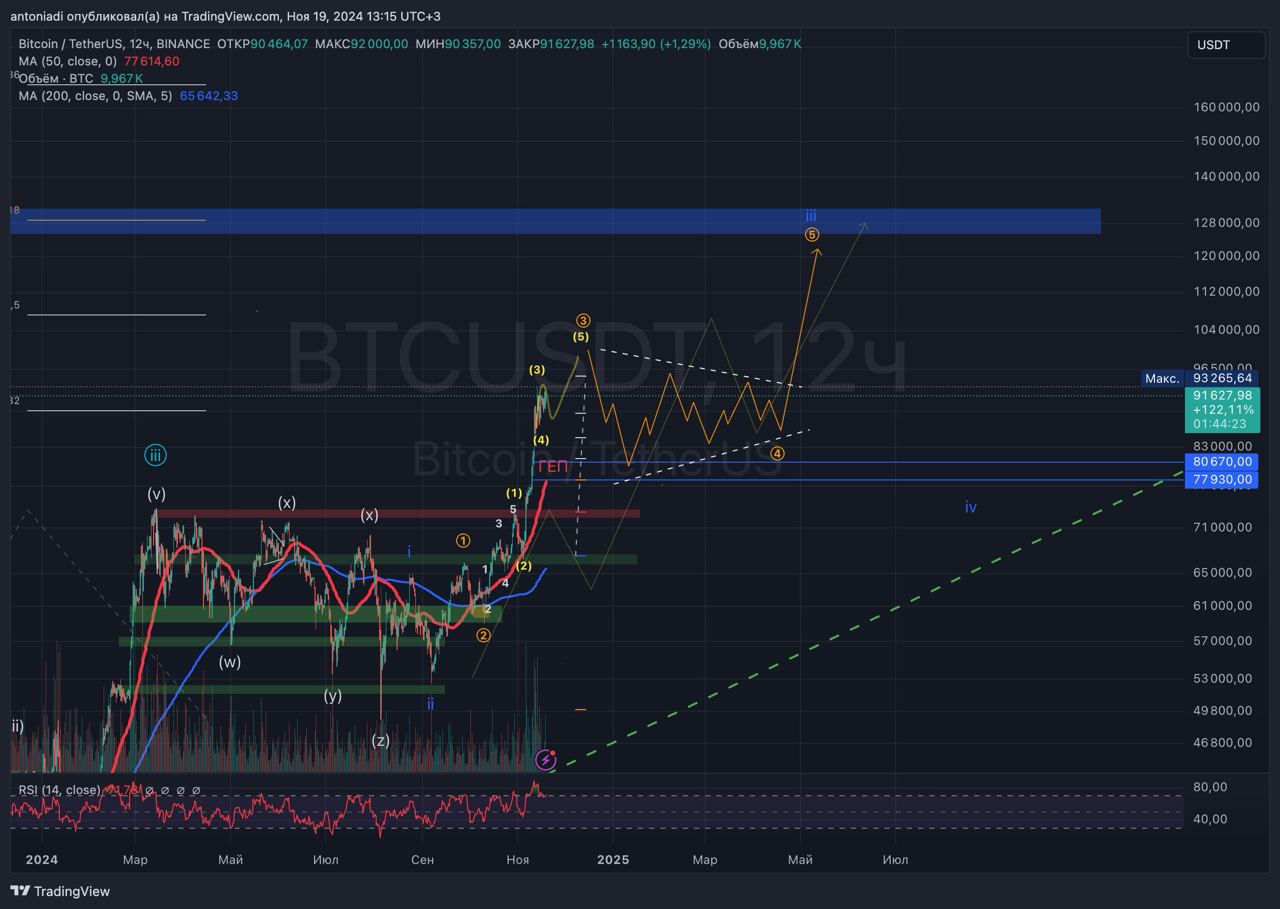Click the ОТКР value 90 464,07
The image size is (1280, 909).
279,44
